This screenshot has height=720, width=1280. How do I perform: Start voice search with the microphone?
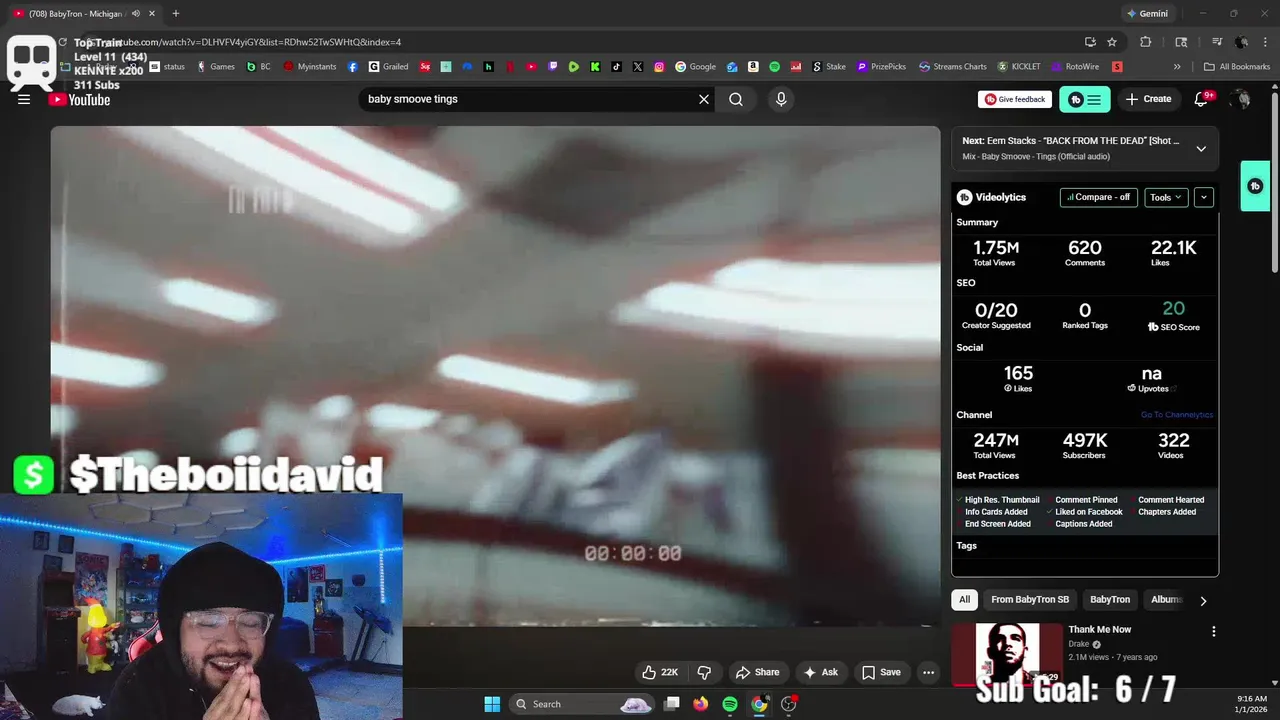781,99
